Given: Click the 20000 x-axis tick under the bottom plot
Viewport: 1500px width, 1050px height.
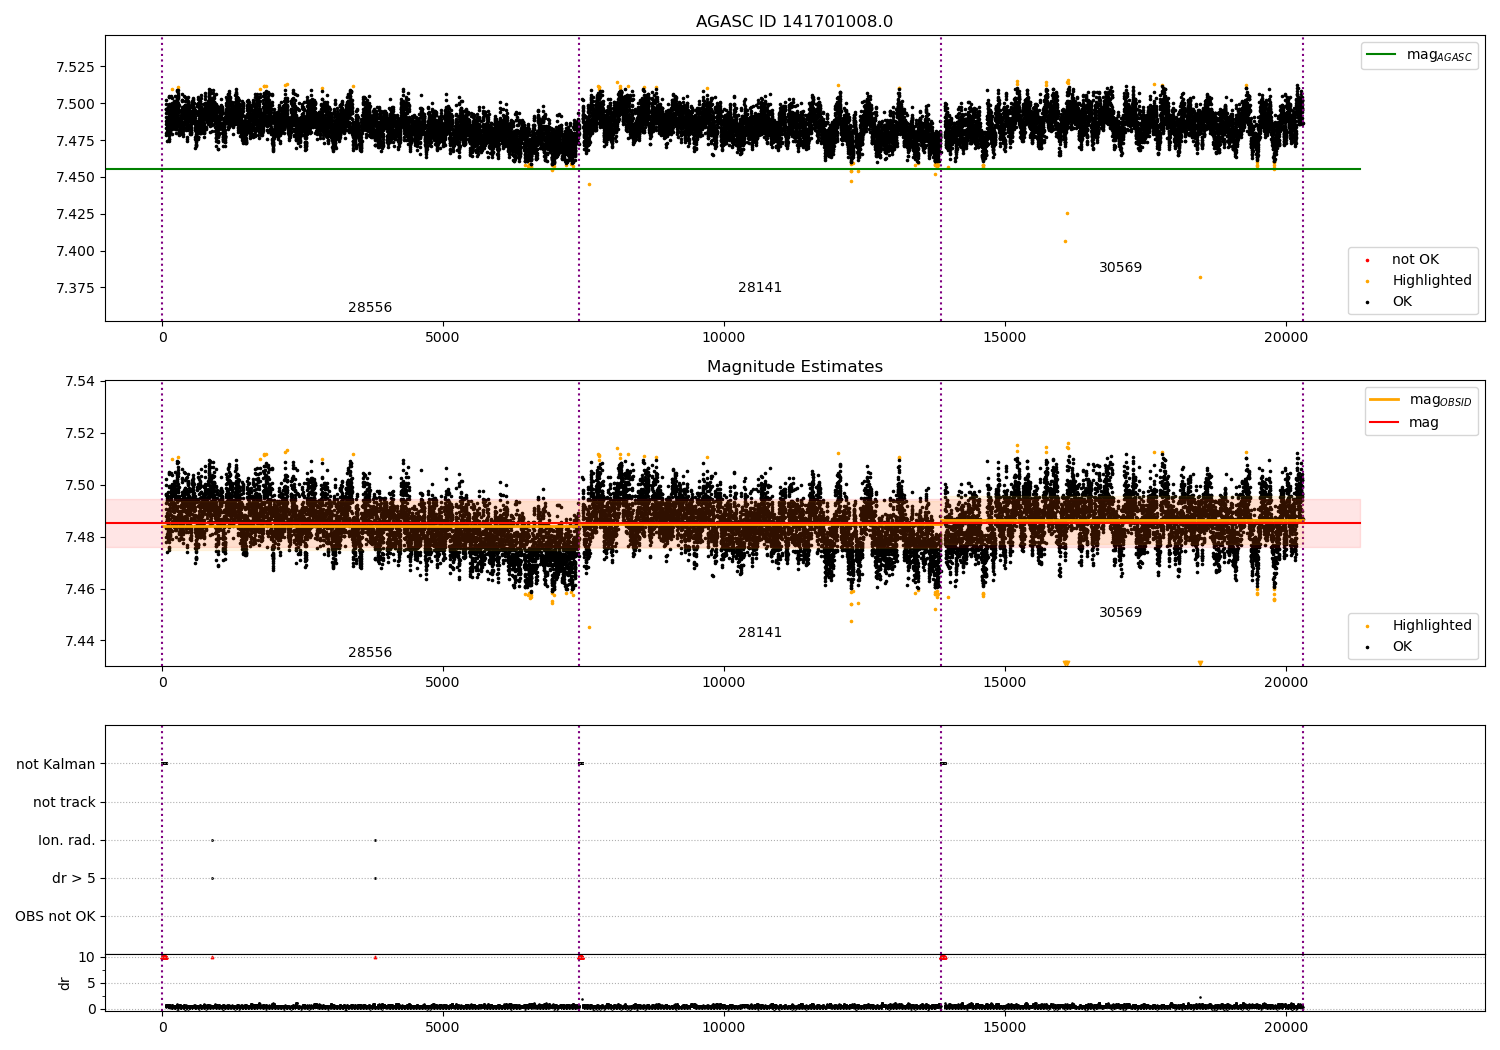Looking at the screenshot, I should coord(1285,1027).
